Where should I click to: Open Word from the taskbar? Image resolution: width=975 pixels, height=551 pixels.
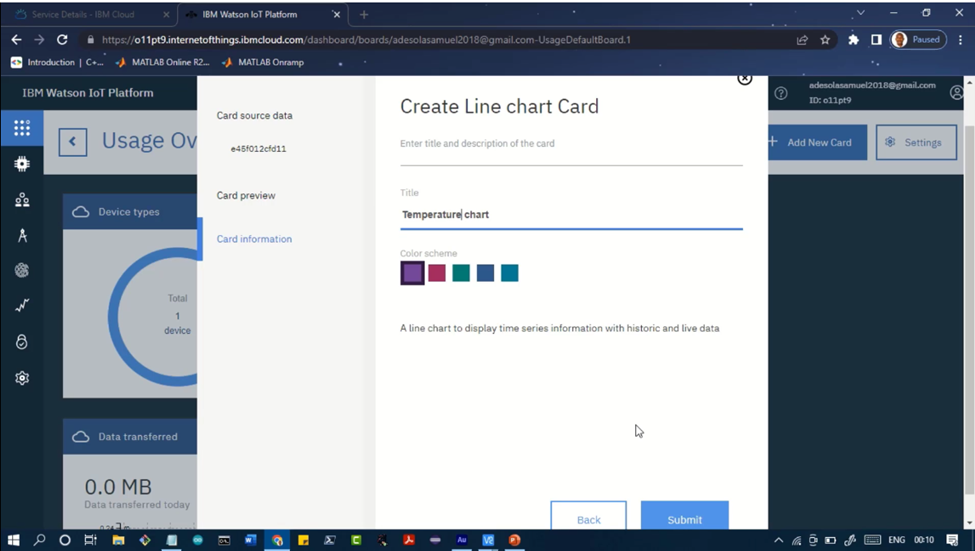(250, 540)
